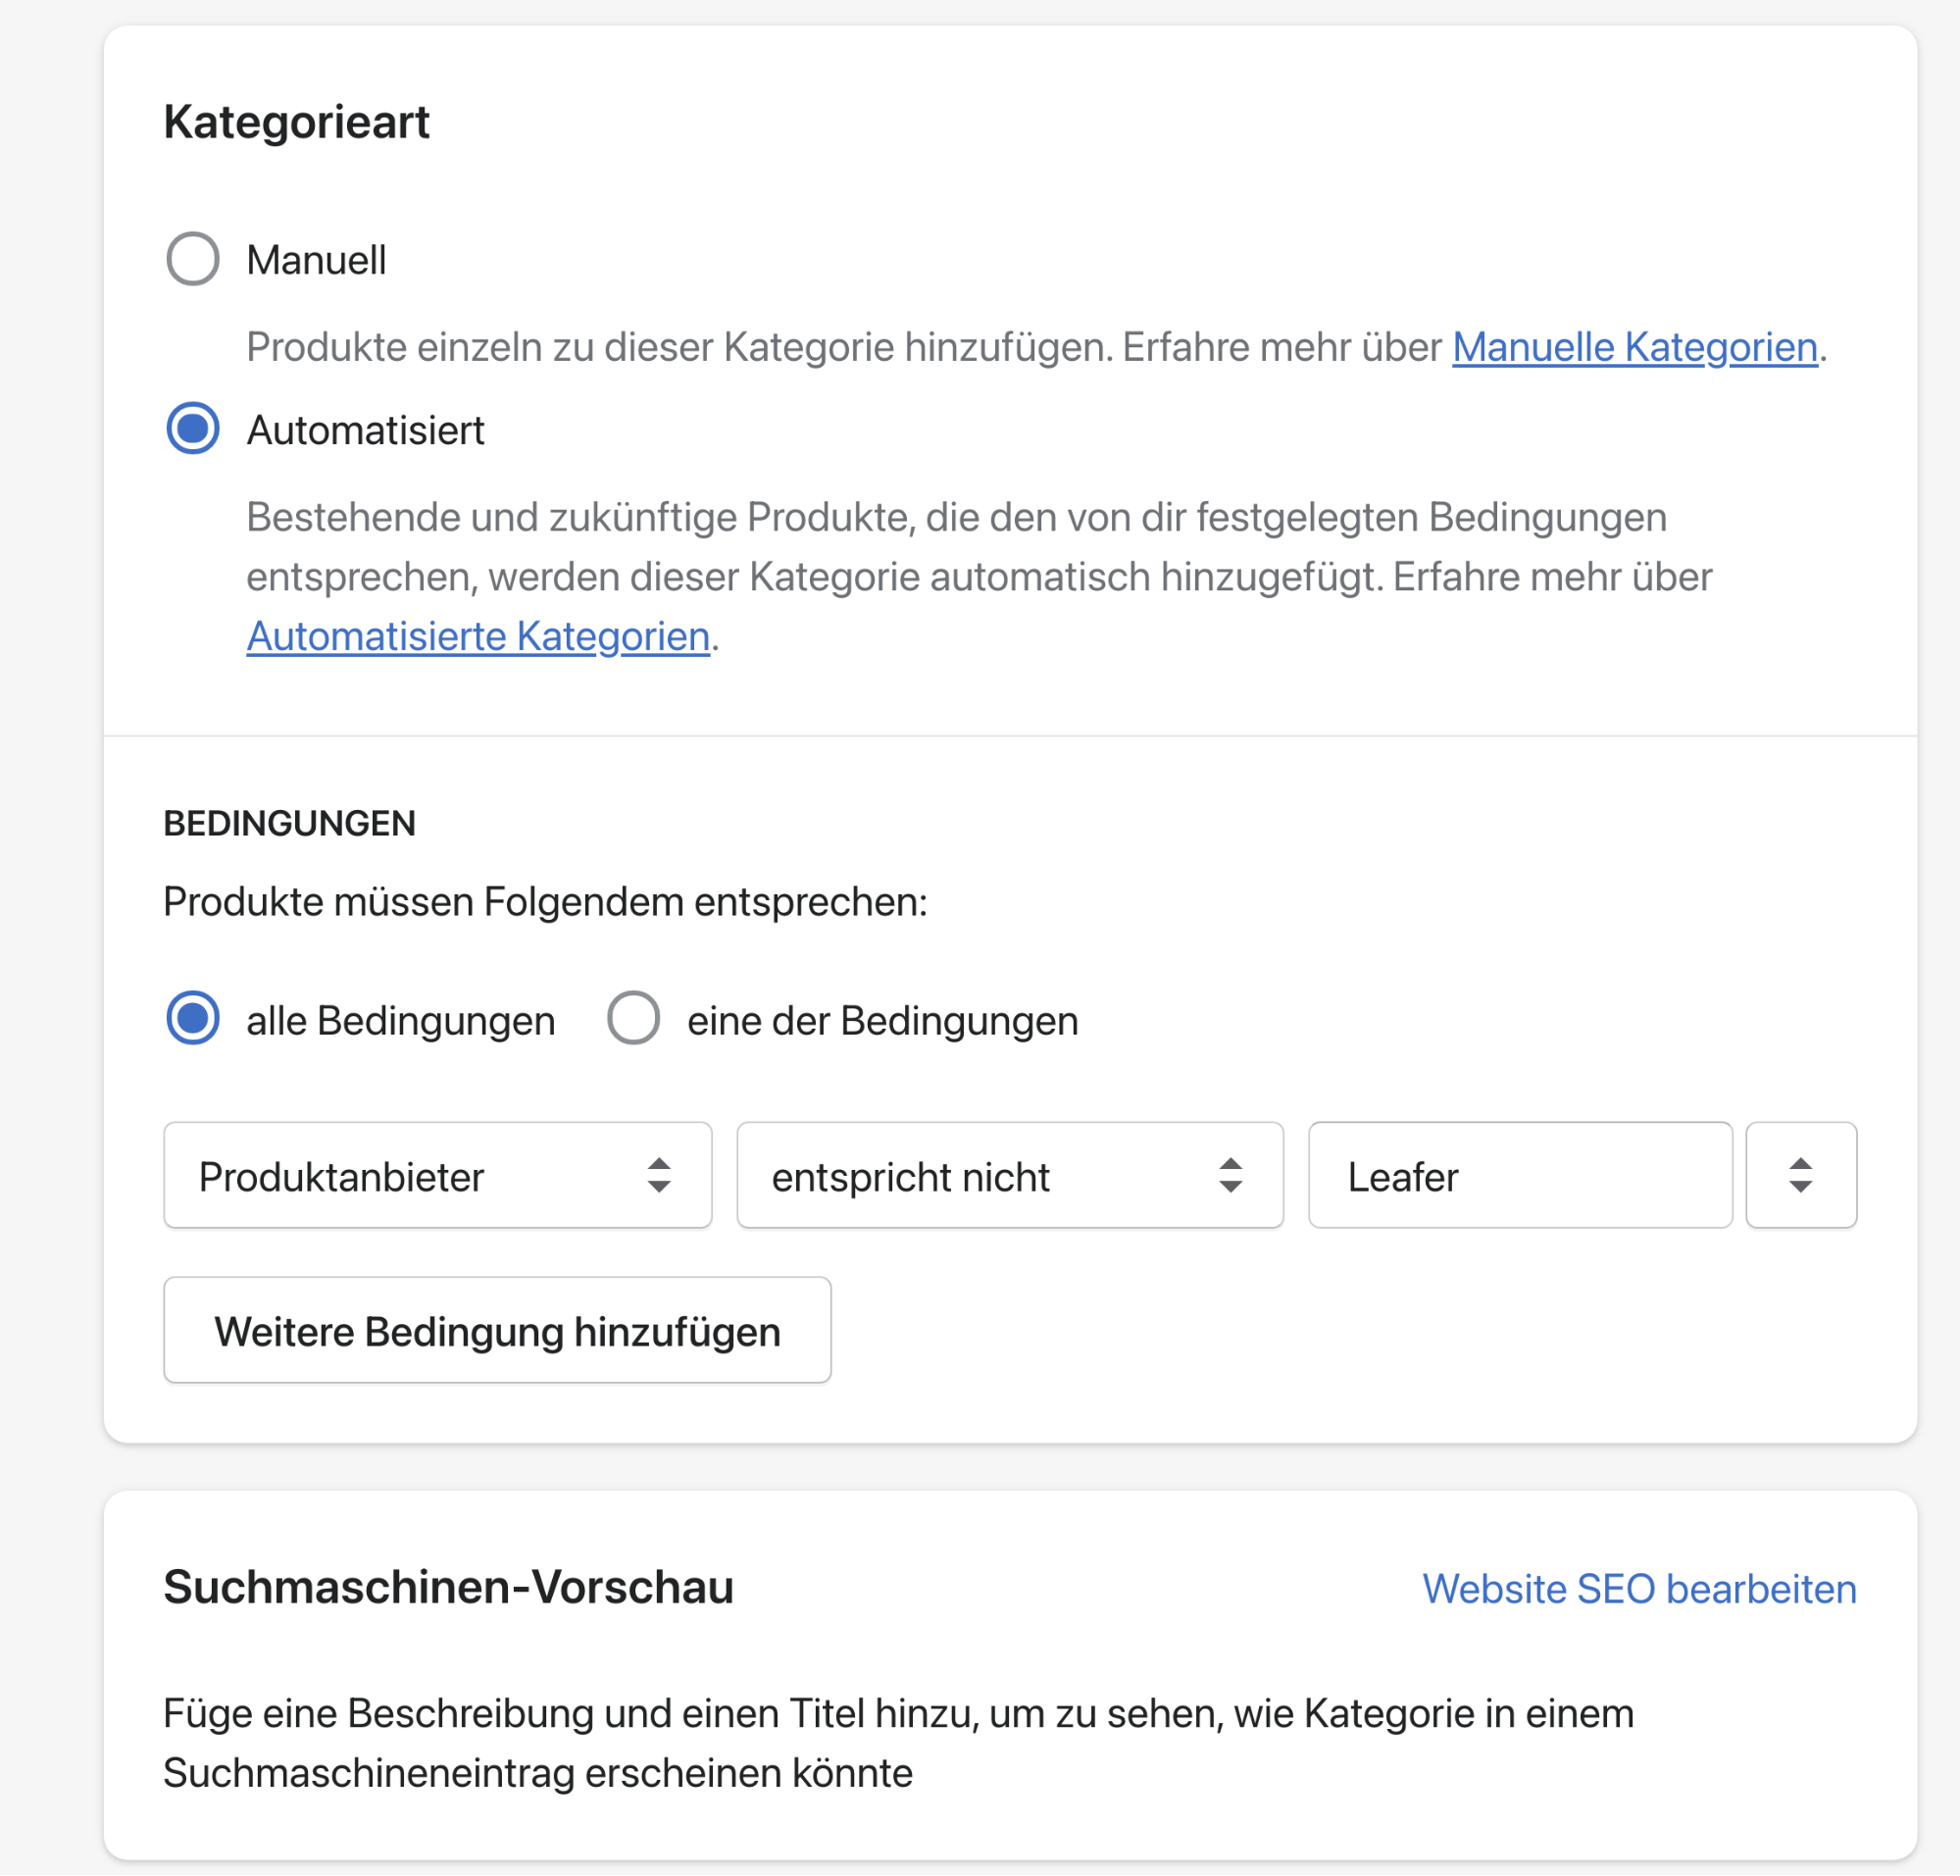Click the Weitere Bedingung hinzufügen button
This screenshot has width=1960, height=1876.
(x=497, y=1330)
